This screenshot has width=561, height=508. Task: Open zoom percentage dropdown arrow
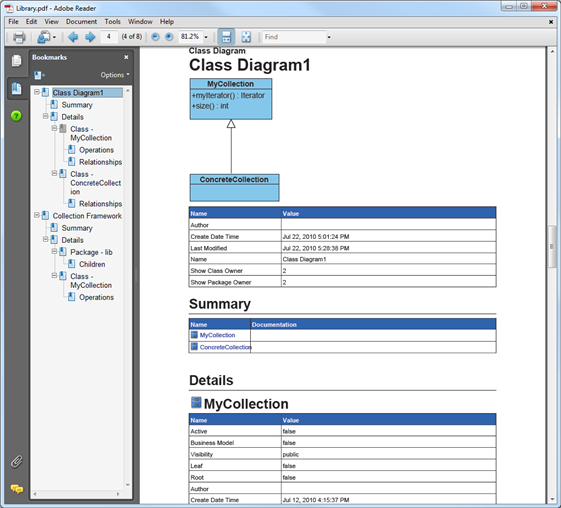[206, 37]
